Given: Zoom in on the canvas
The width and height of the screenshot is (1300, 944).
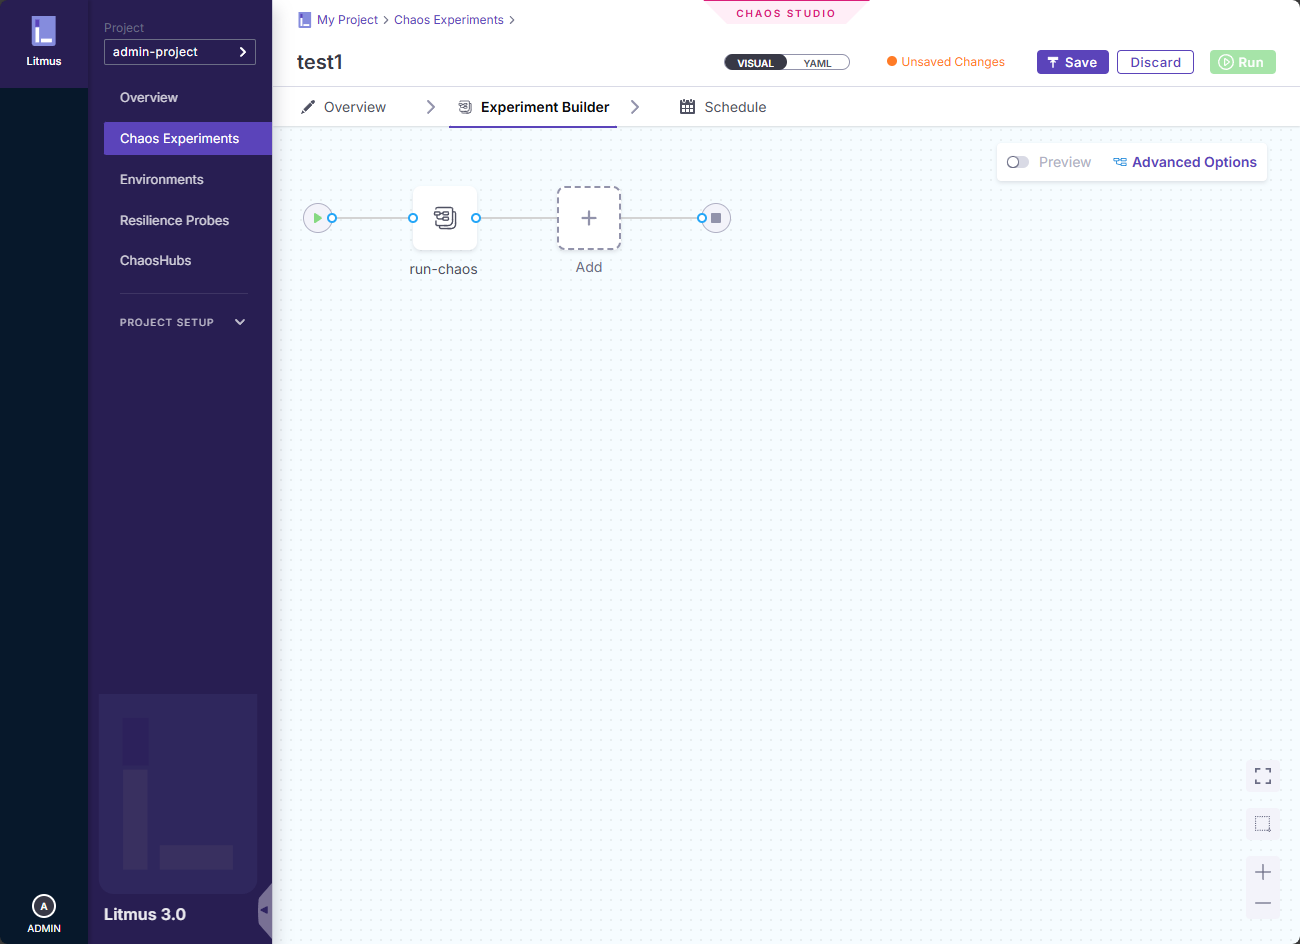Looking at the screenshot, I should [1263, 872].
